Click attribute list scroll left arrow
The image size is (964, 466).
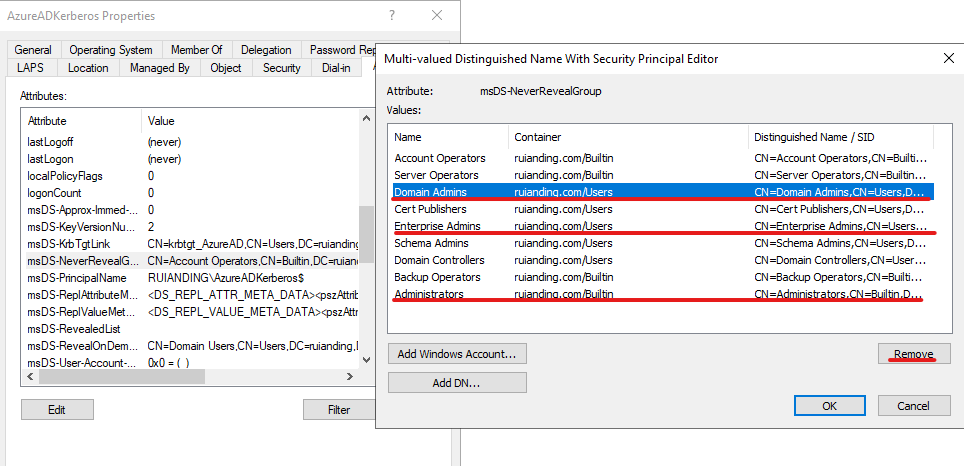[30, 376]
